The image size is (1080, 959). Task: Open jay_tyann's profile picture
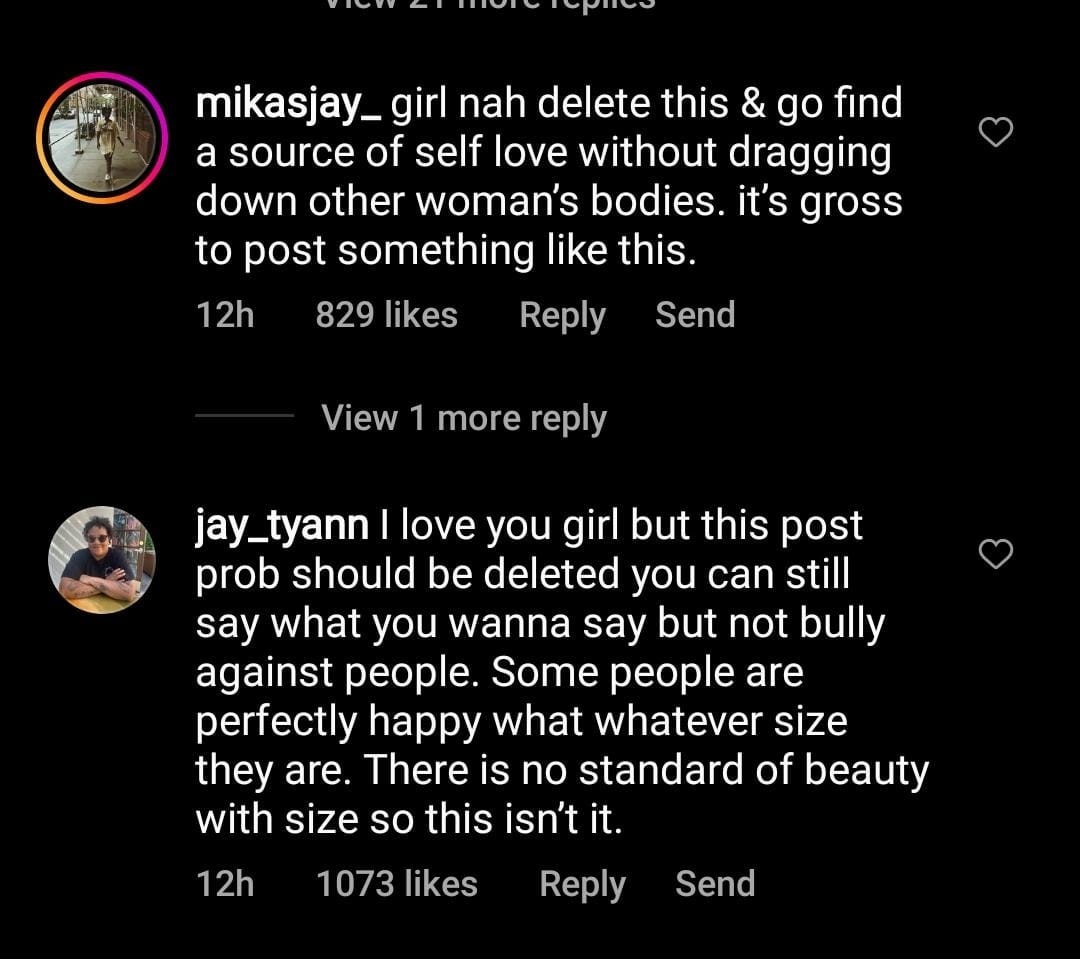[x=101, y=559]
